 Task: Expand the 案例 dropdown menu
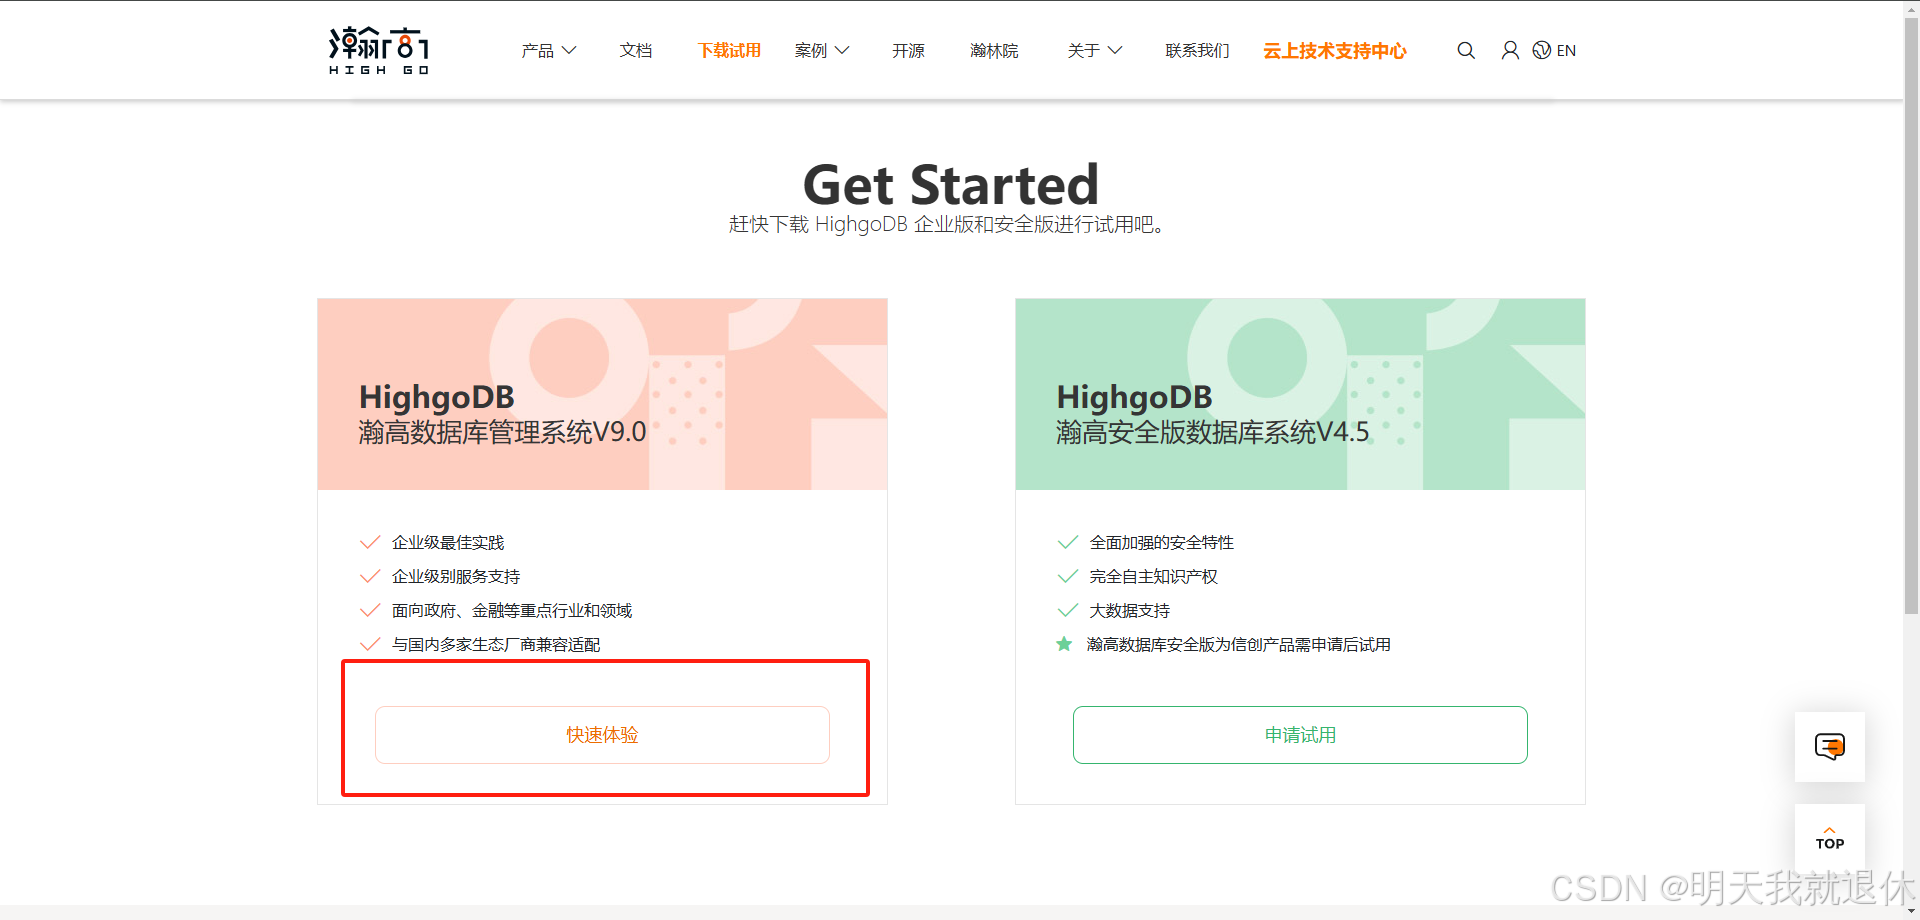coord(822,50)
